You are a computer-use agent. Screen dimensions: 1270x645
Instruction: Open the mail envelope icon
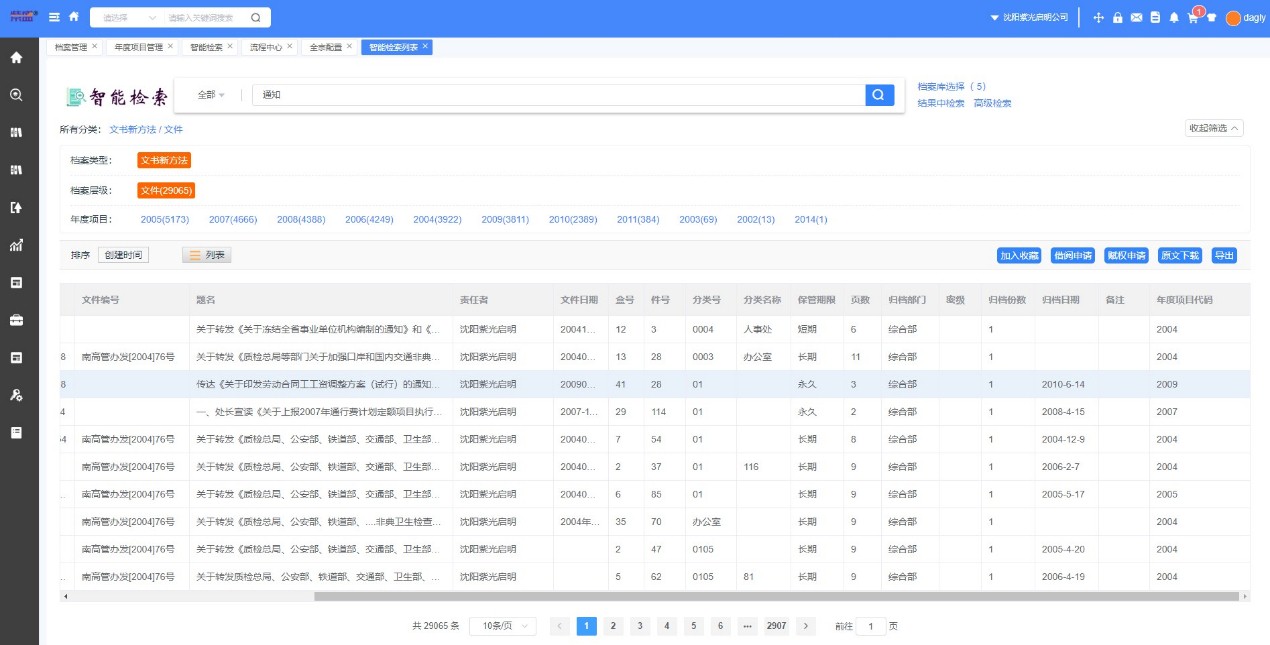point(1136,18)
